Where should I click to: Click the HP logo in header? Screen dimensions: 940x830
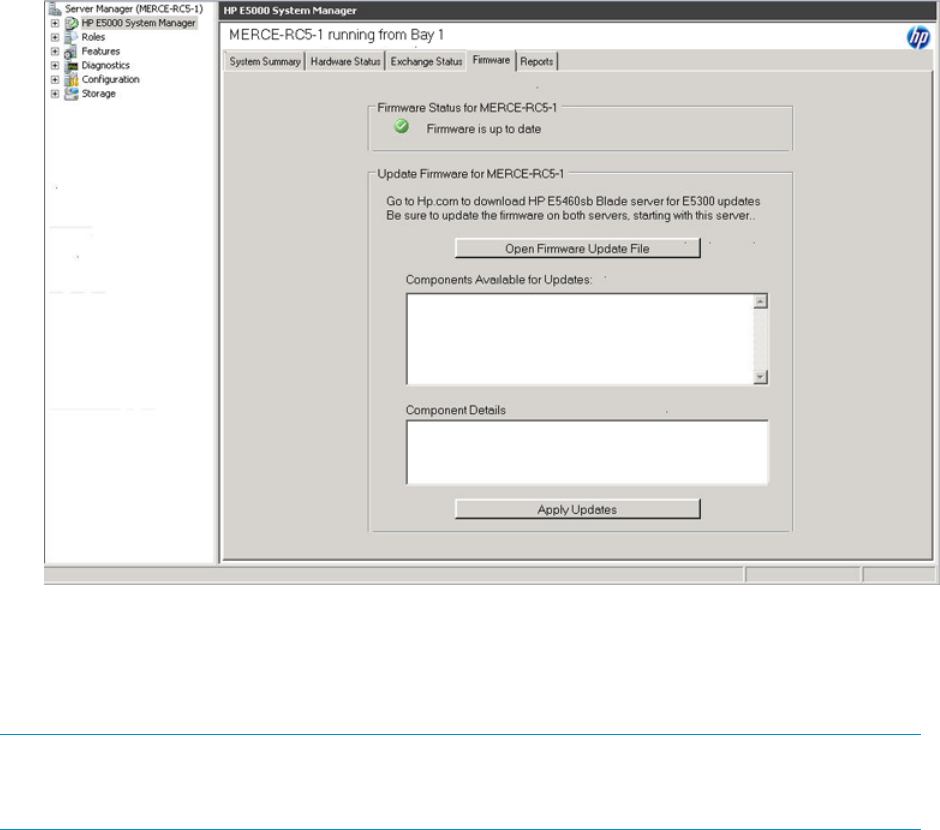918,38
